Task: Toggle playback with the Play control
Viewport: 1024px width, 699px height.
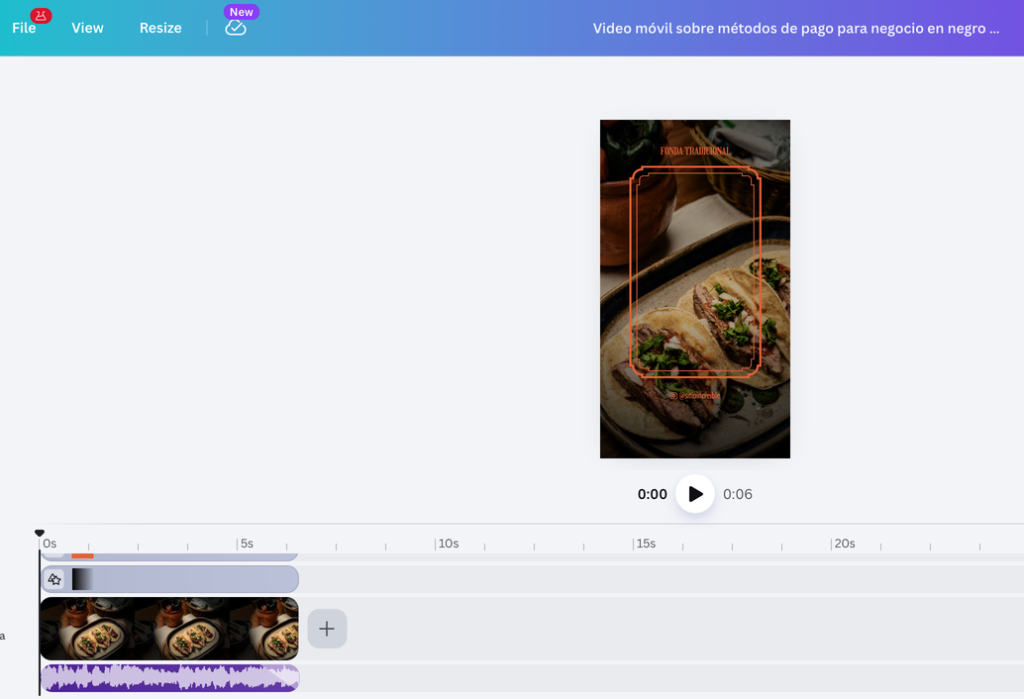Action: click(694, 493)
